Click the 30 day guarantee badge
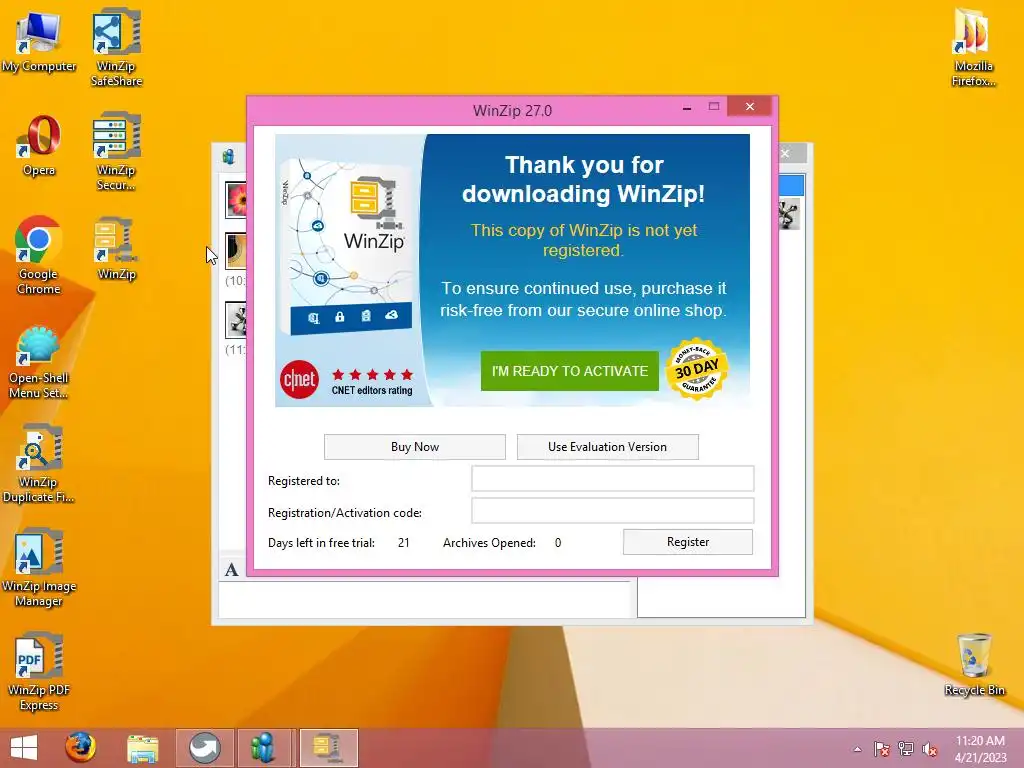The image size is (1024, 768). (x=697, y=370)
